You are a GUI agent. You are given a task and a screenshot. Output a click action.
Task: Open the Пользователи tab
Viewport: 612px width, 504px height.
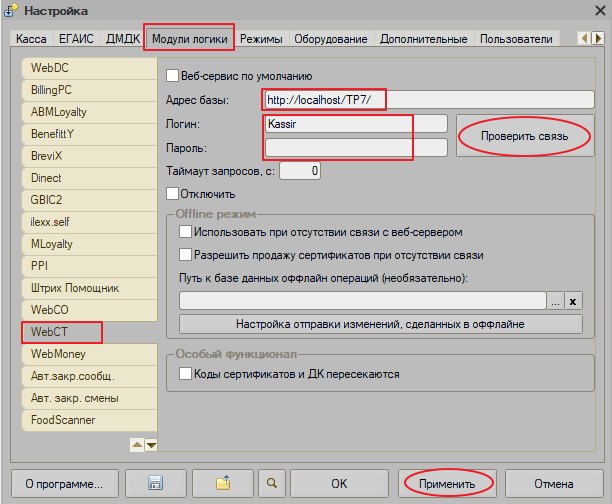(x=516, y=39)
